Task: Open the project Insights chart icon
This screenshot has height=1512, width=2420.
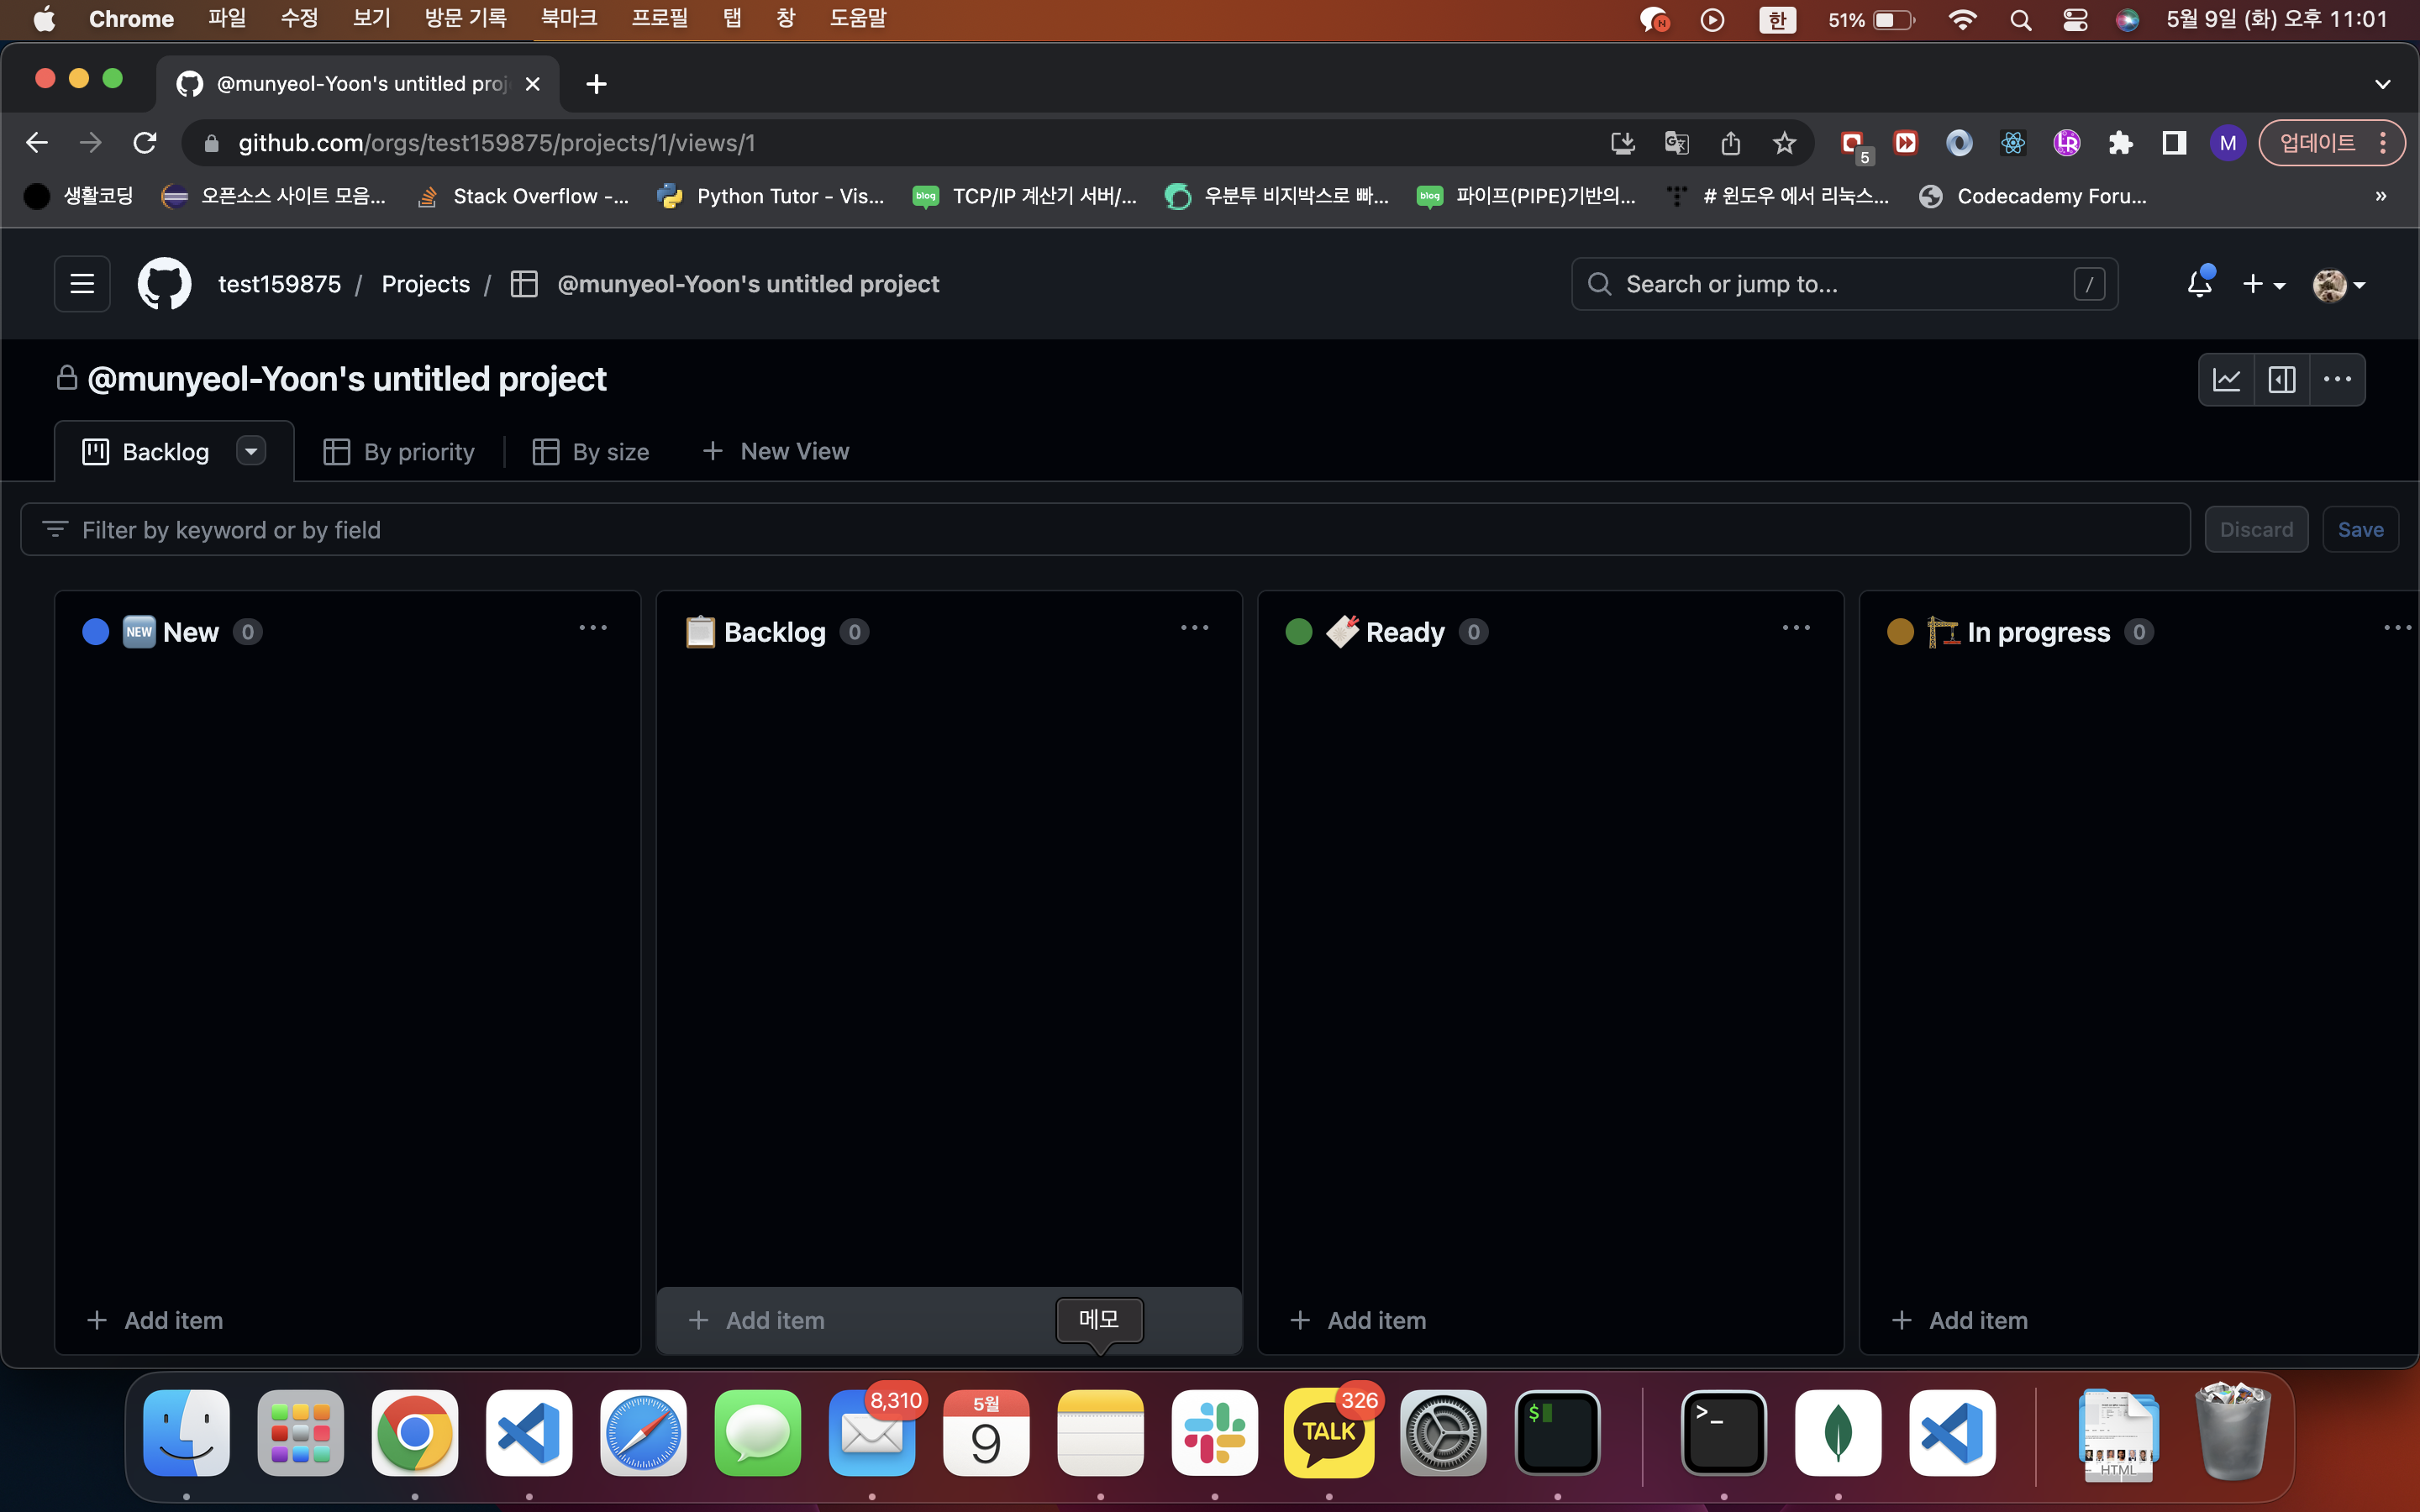Action: 2226,380
